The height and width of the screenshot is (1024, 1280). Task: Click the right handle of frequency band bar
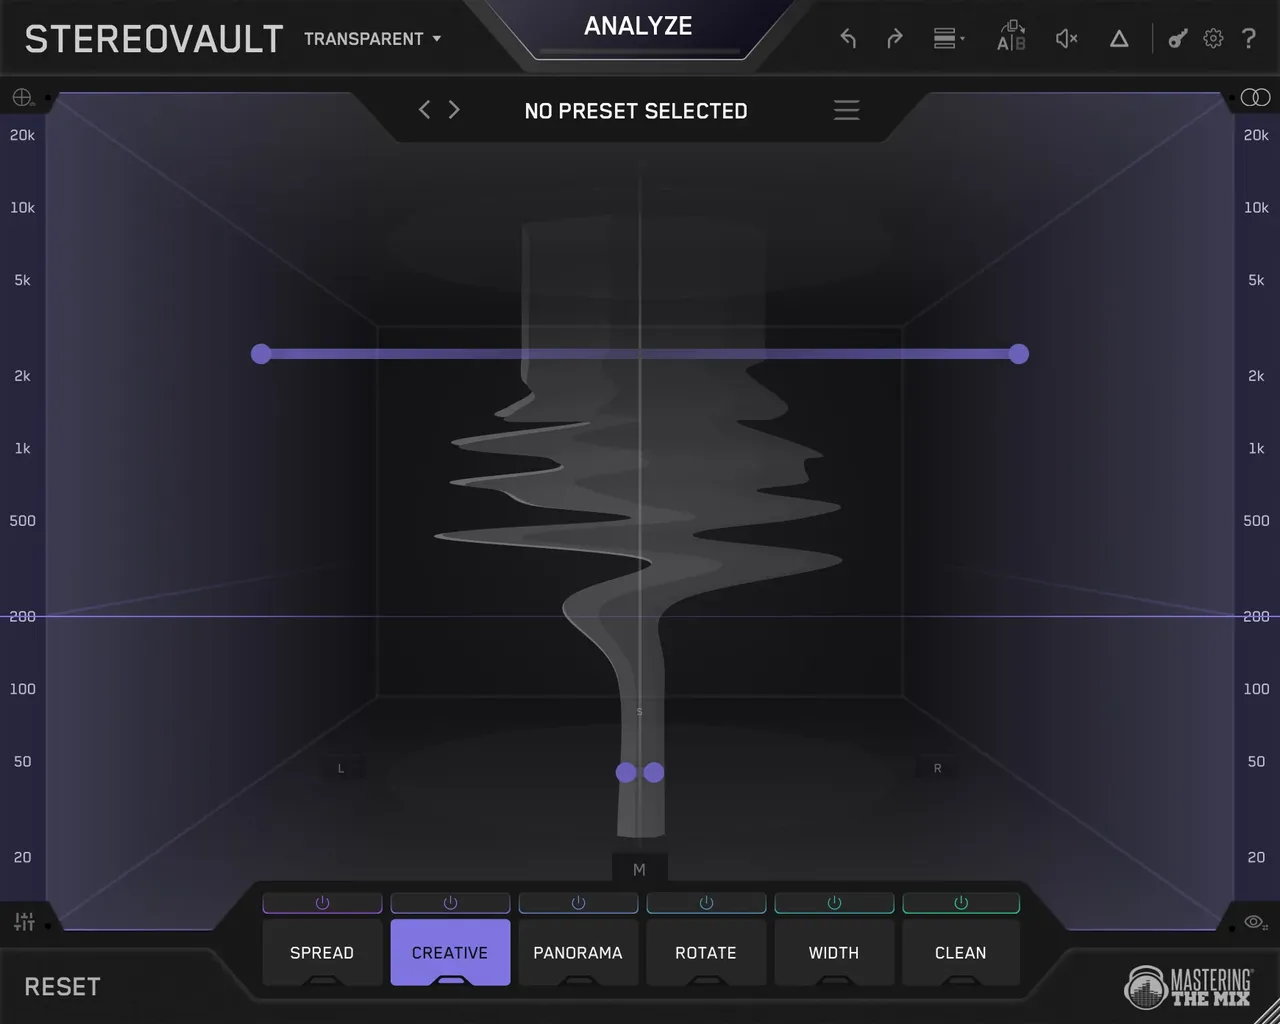1018,354
